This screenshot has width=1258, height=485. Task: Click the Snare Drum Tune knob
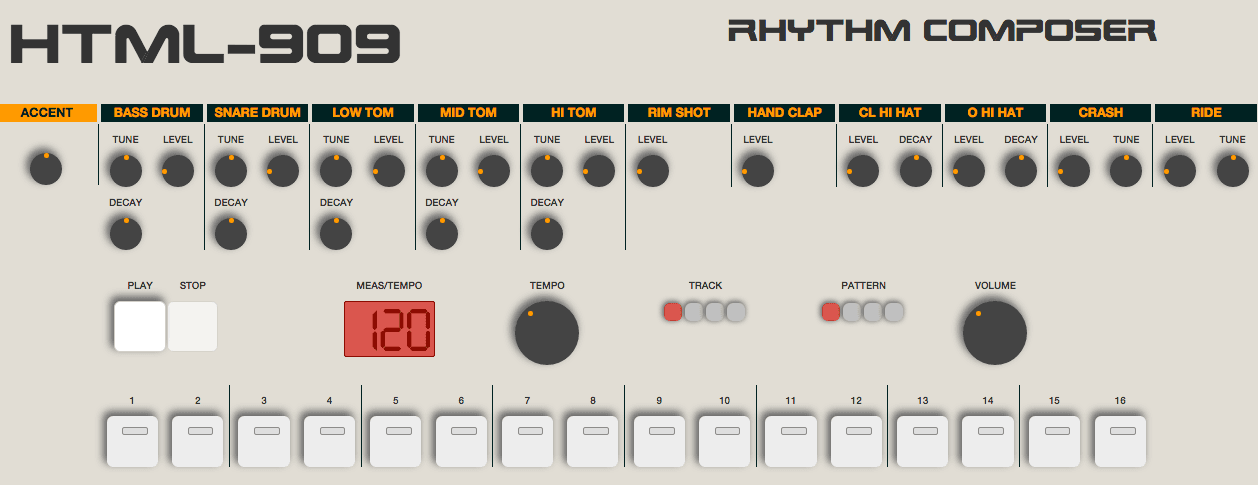click(231, 171)
